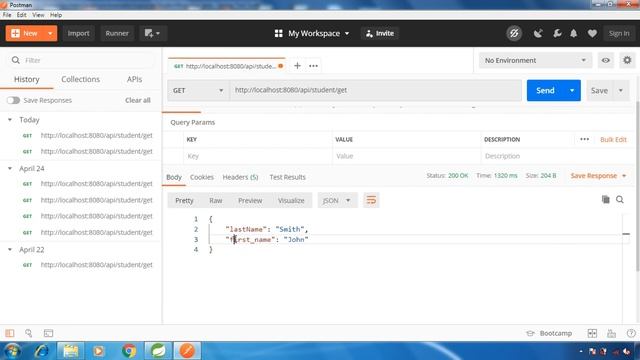Open query params three-dots column options
The height and width of the screenshot is (360, 640).
(584, 139)
